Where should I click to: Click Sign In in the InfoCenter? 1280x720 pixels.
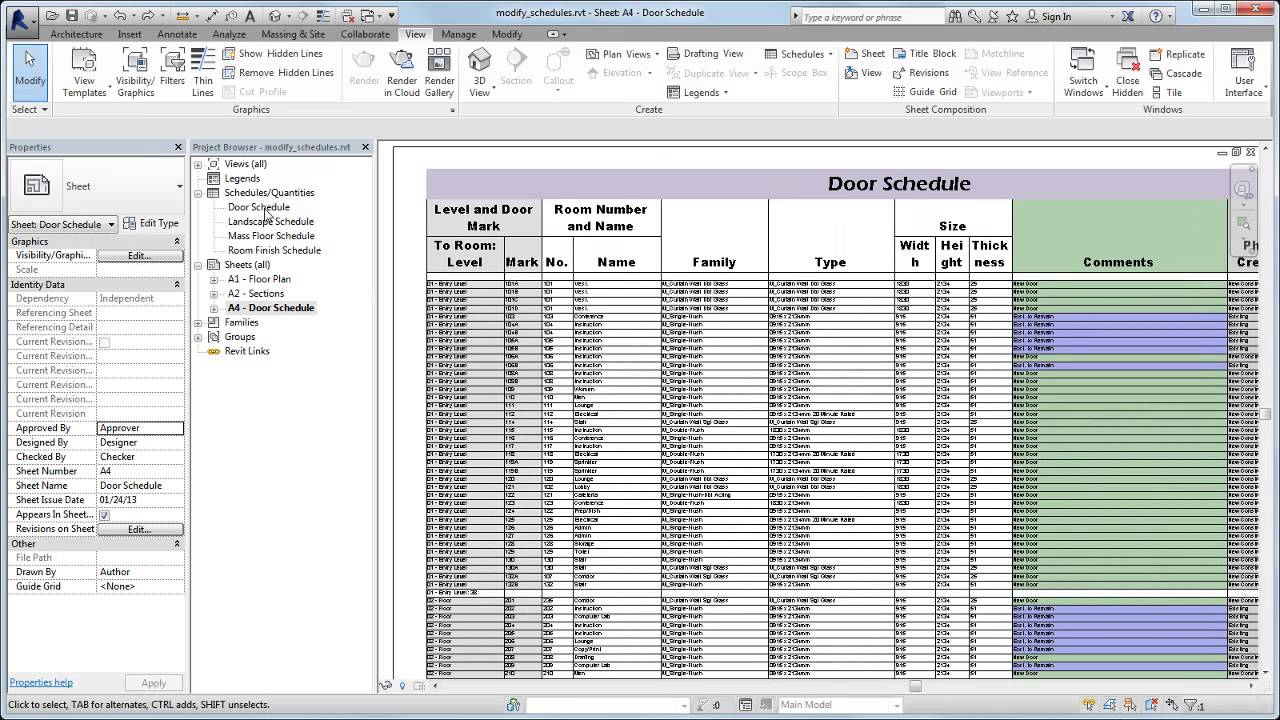point(1056,16)
